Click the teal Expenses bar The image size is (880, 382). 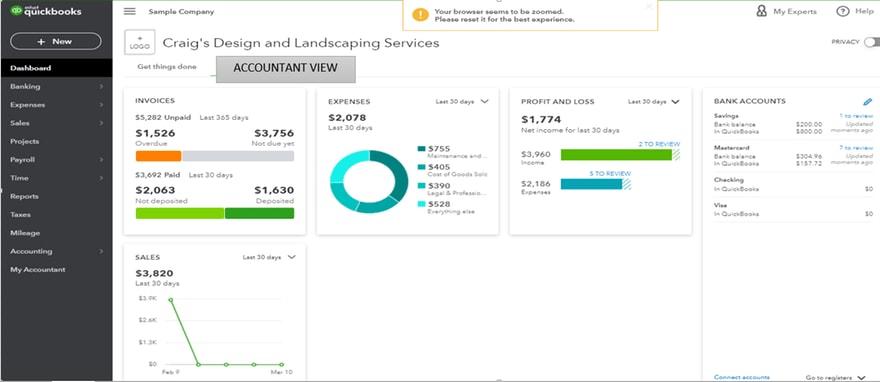tap(592, 184)
